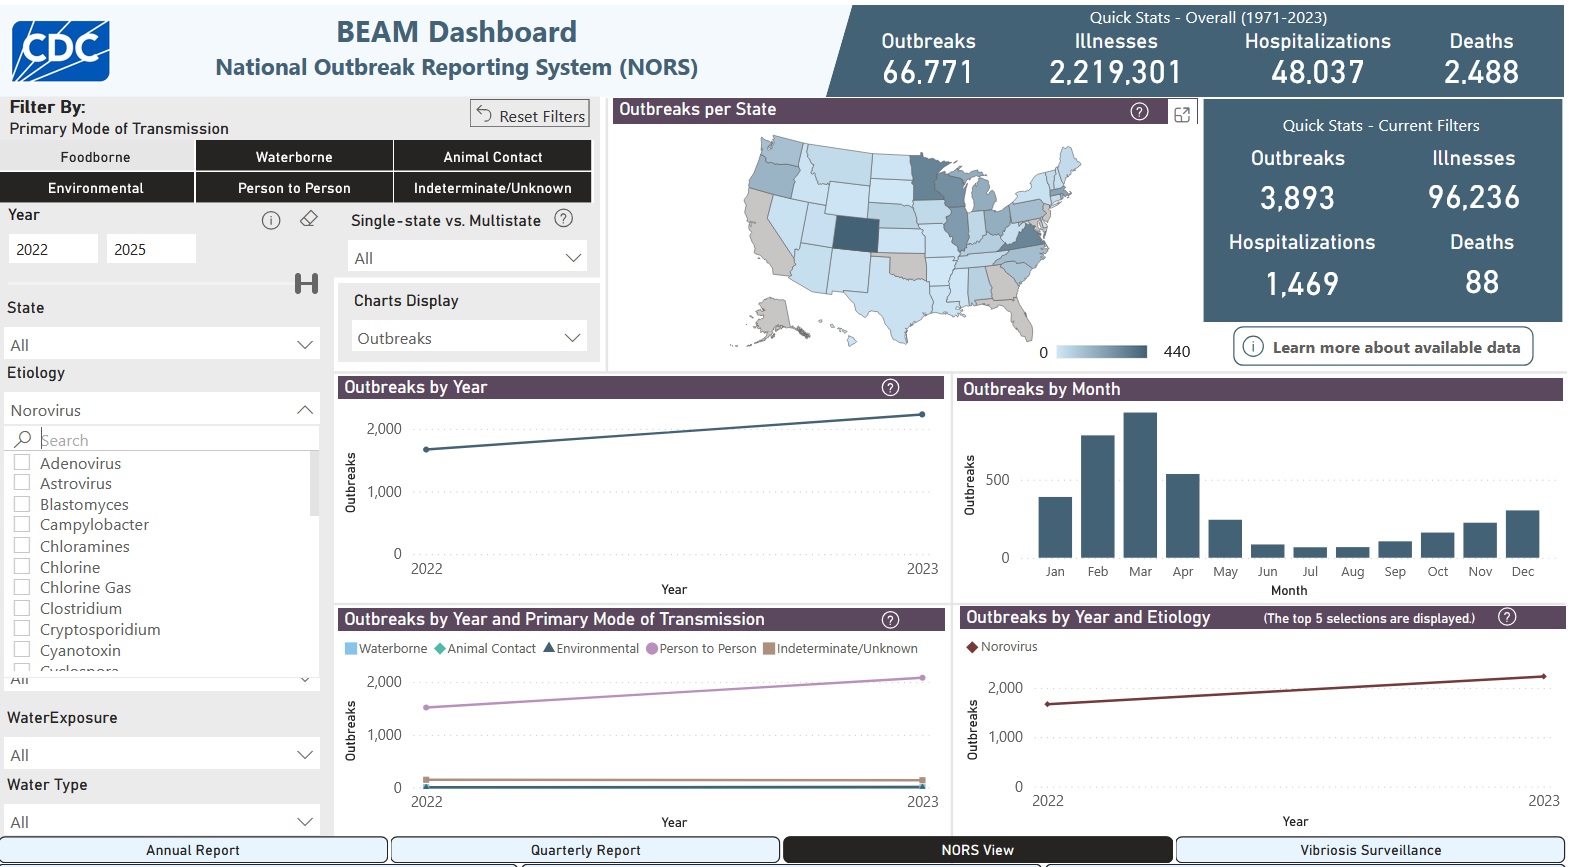Switch to the Vibriosis Surveillance tab
Image resolution: width=1571 pixels, height=867 pixels.
click(1370, 850)
